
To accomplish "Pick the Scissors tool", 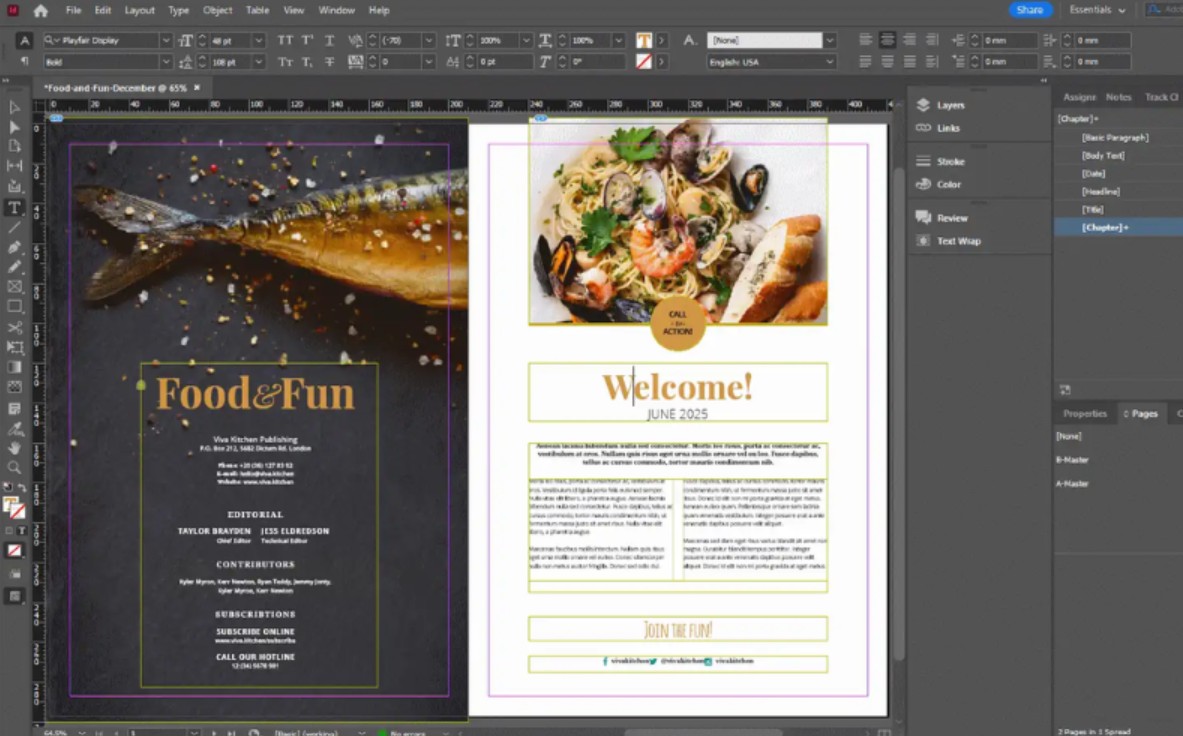I will (x=14, y=327).
